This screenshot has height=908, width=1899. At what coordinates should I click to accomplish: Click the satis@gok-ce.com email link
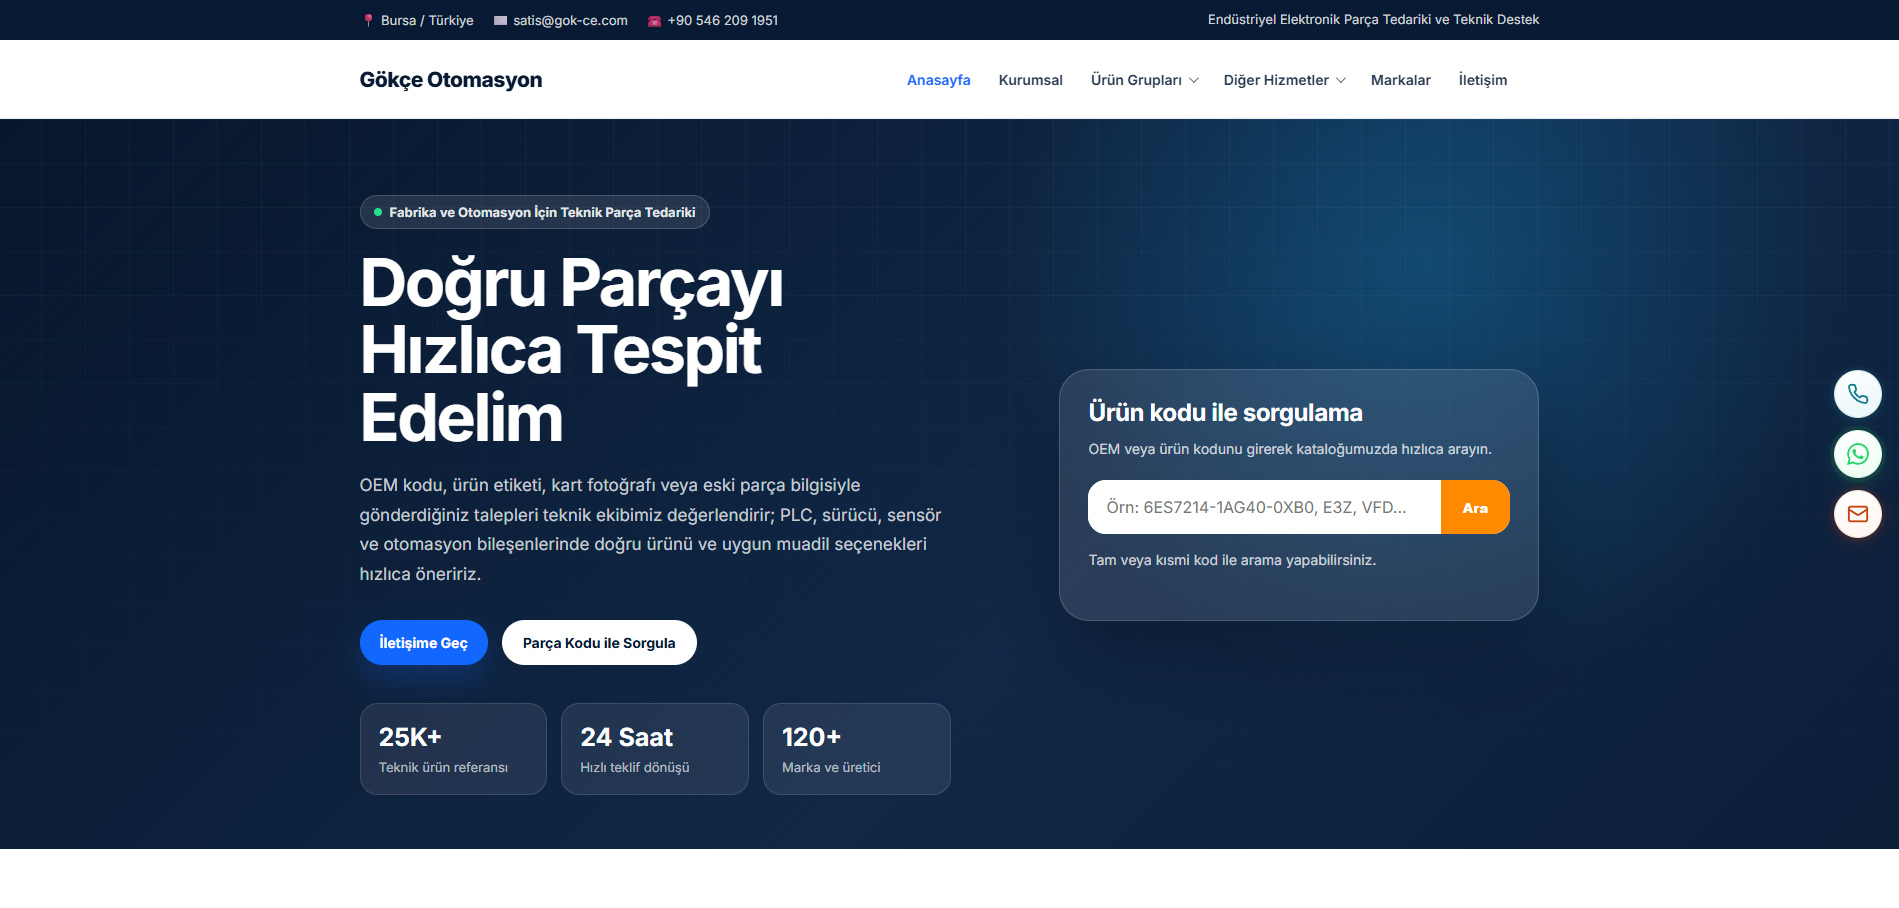570,20
